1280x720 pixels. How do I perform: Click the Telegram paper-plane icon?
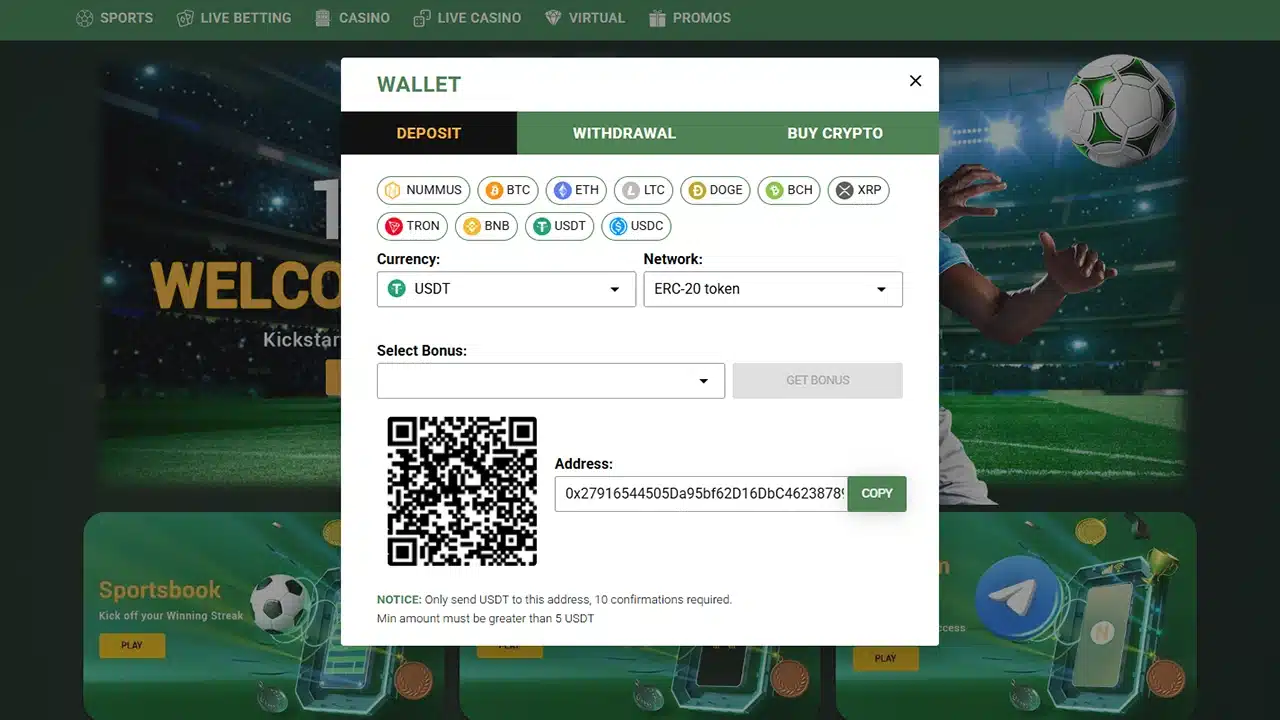click(x=1017, y=599)
